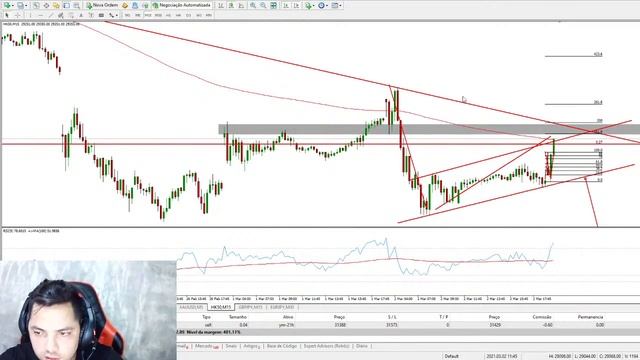Expand the periods dropdown arrow
The image size is (640, 360).
point(327,6)
